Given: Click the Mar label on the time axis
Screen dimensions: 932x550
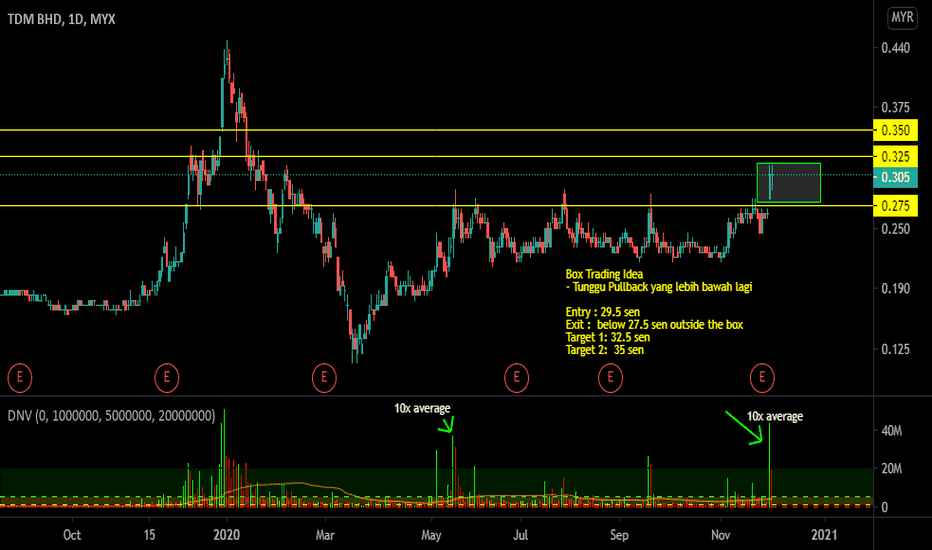Looking at the screenshot, I should pyautogui.click(x=325, y=535).
